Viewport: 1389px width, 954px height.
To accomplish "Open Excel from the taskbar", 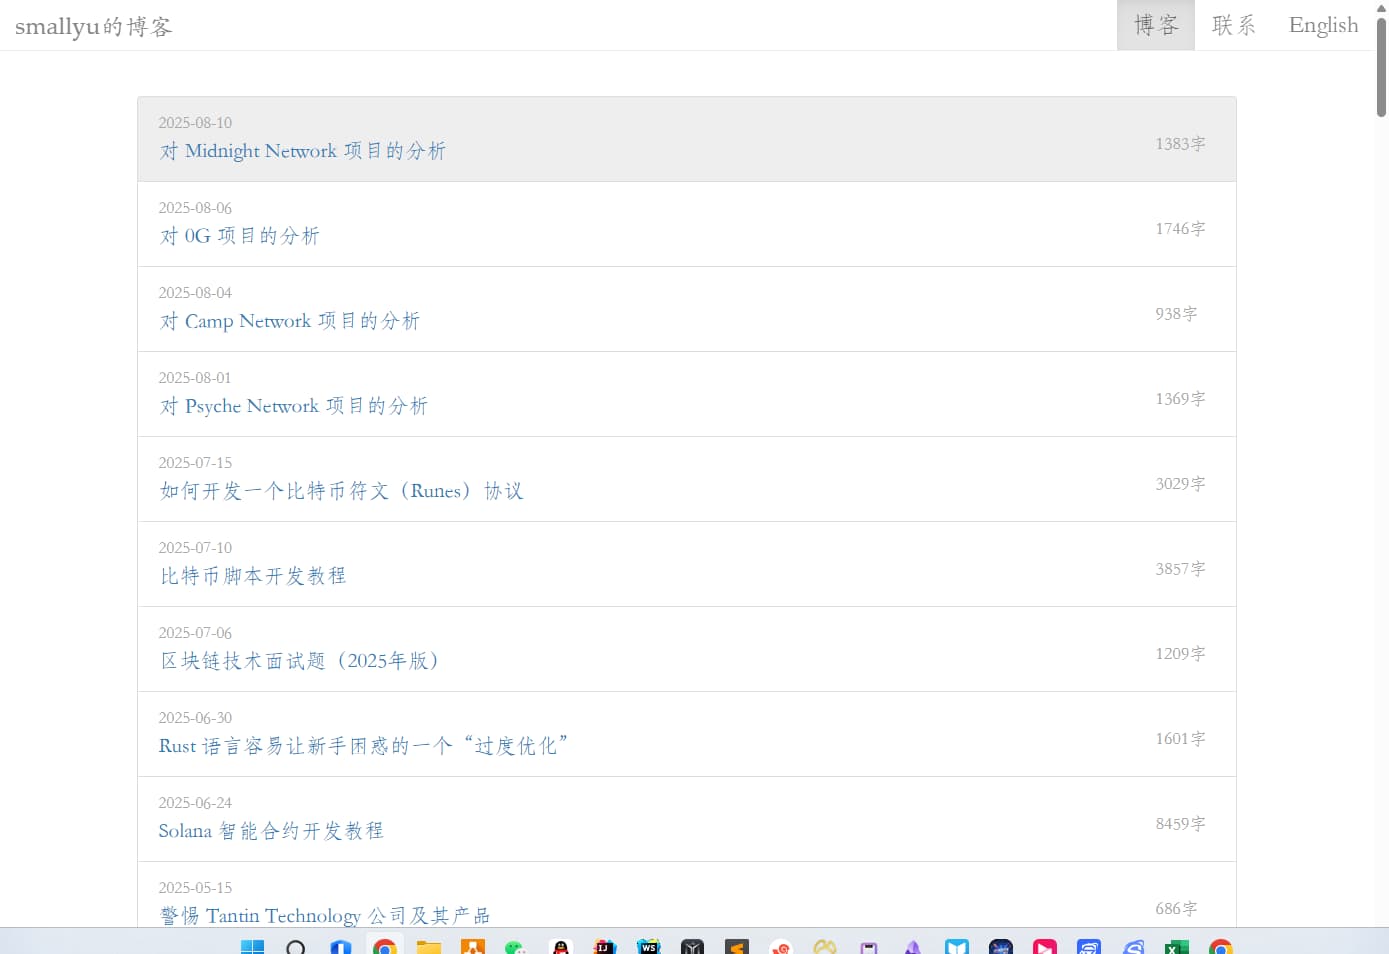I will coord(1177,946).
